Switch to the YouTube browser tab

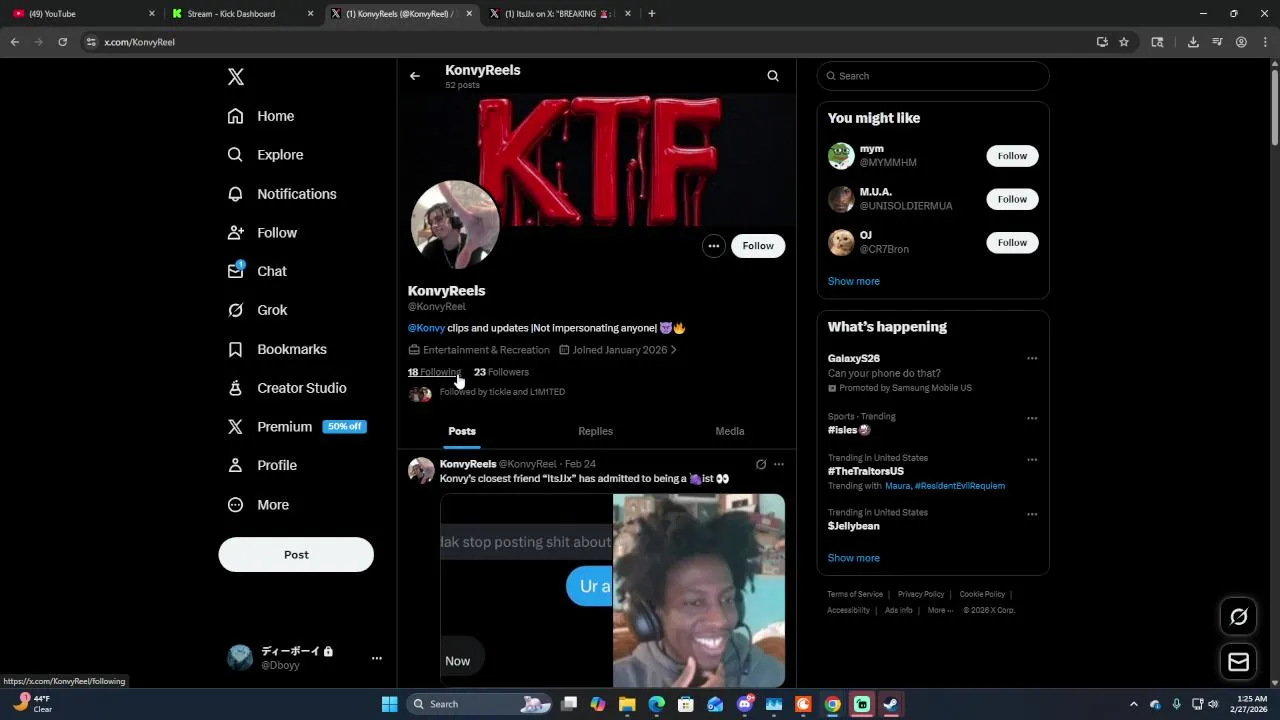84,14
